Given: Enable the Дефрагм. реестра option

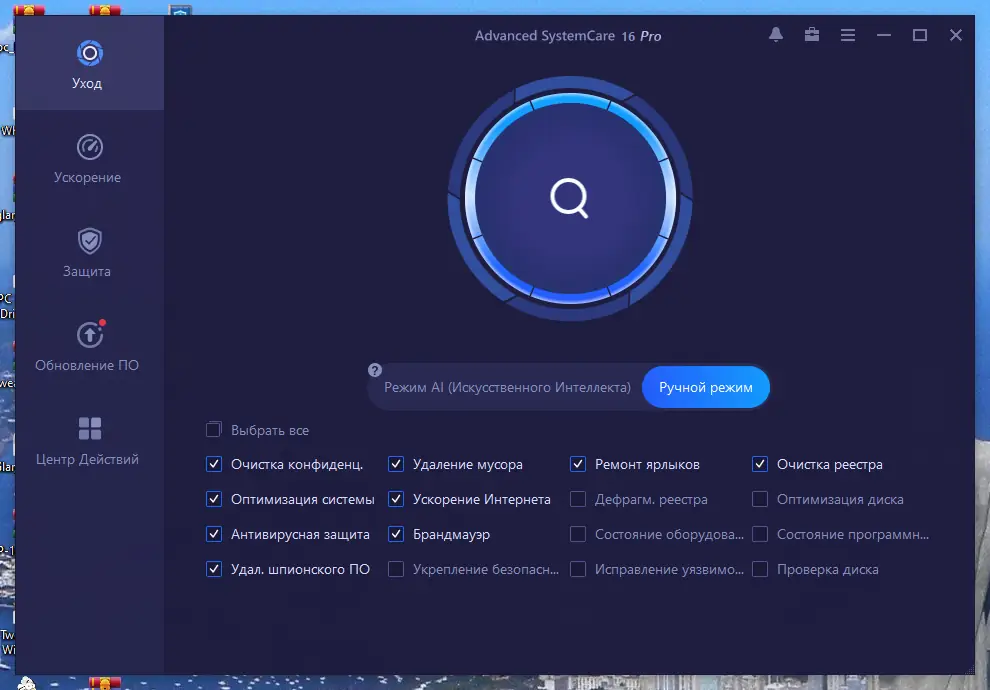Looking at the screenshot, I should pyautogui.click(x=577, y=499).
